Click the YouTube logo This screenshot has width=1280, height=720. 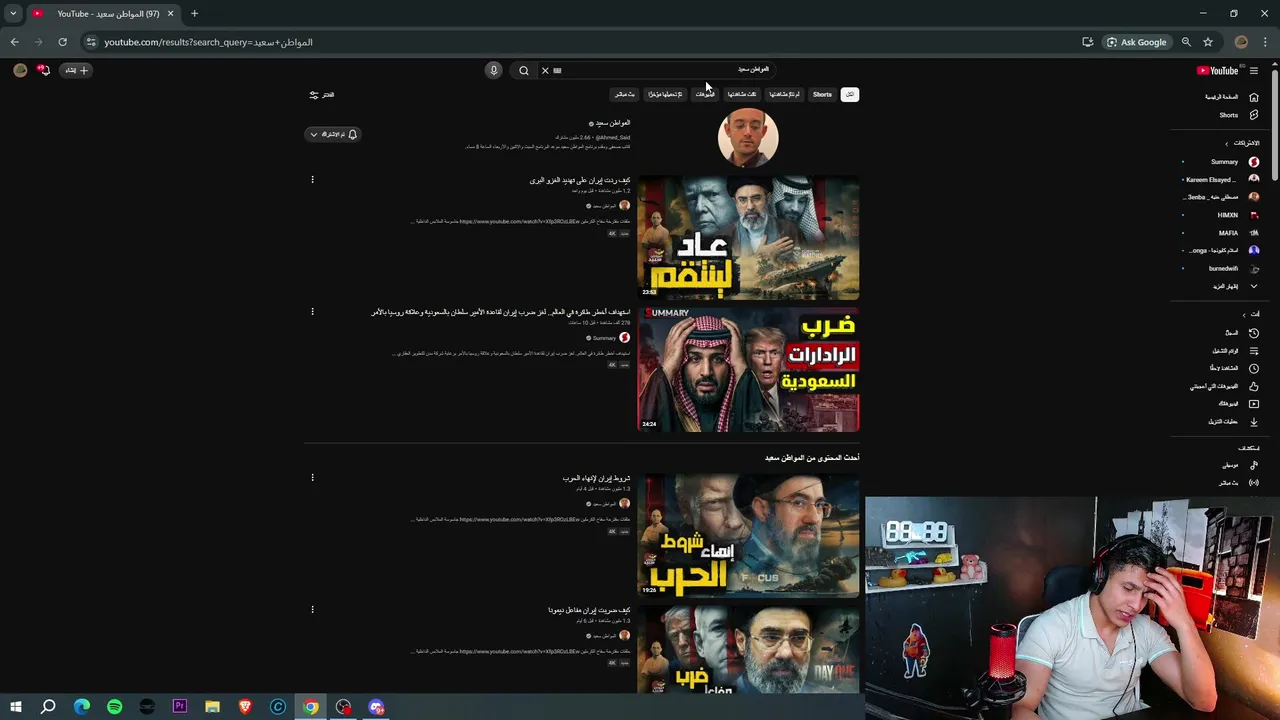pos(1218,70)
